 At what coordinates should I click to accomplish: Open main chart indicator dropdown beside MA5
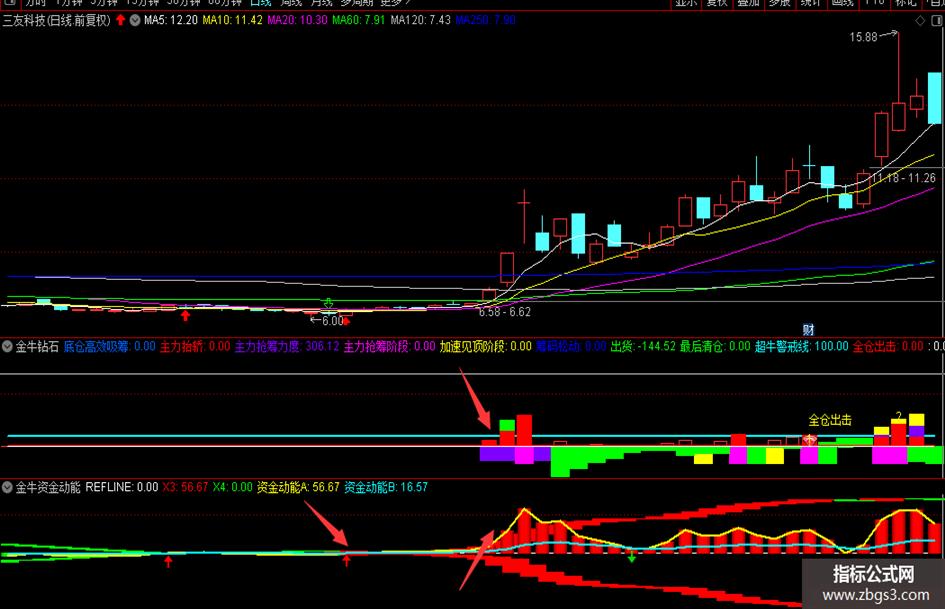[x=135, y=20]
